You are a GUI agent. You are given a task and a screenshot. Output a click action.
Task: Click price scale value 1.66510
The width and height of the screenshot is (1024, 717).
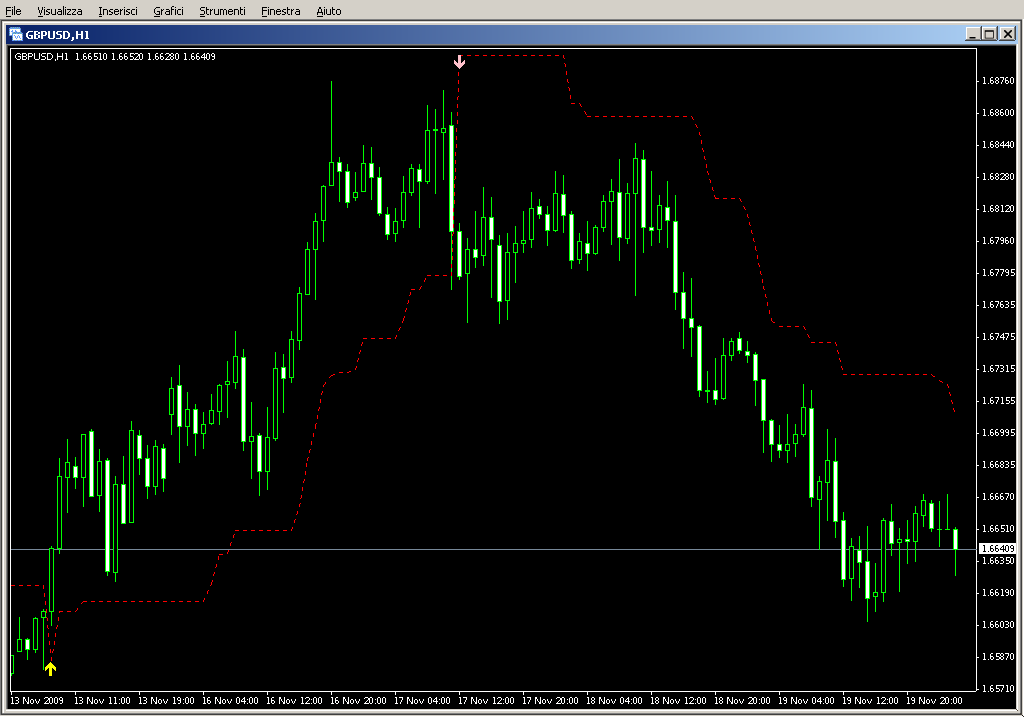pos(999,528)
